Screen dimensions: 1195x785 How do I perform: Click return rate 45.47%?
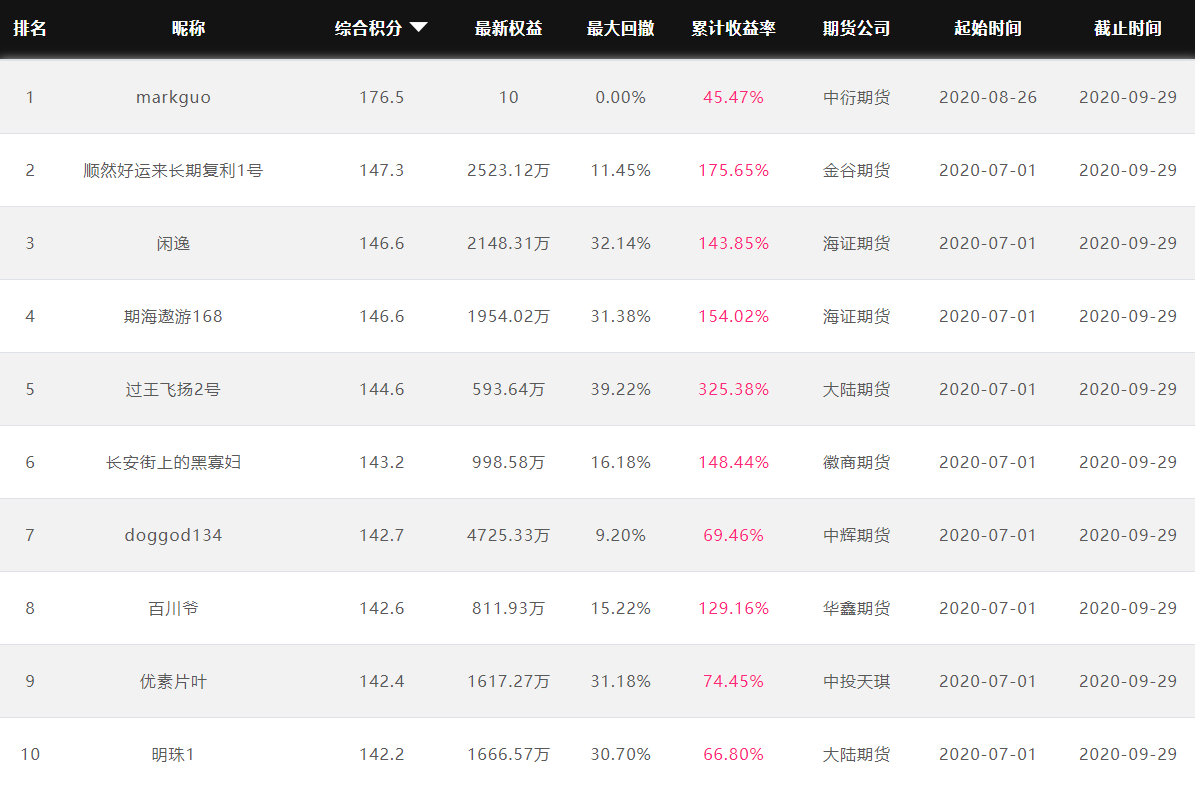(x=733, y=98)
